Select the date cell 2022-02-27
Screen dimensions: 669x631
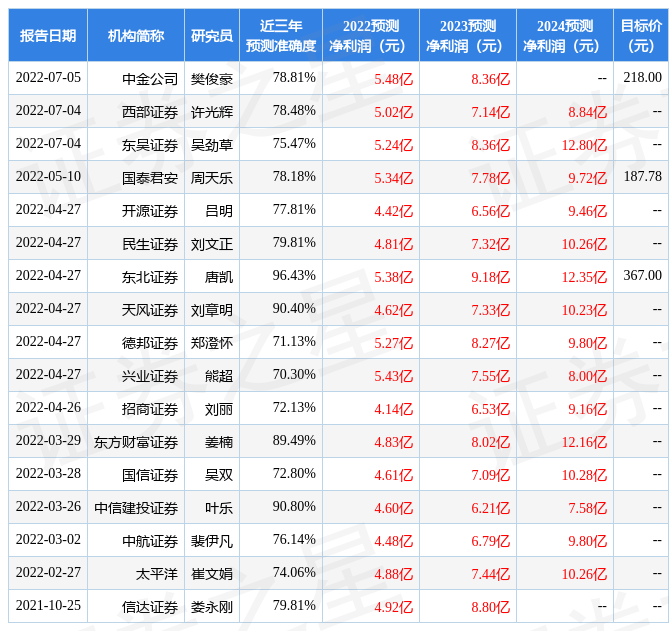pos(48,572)
